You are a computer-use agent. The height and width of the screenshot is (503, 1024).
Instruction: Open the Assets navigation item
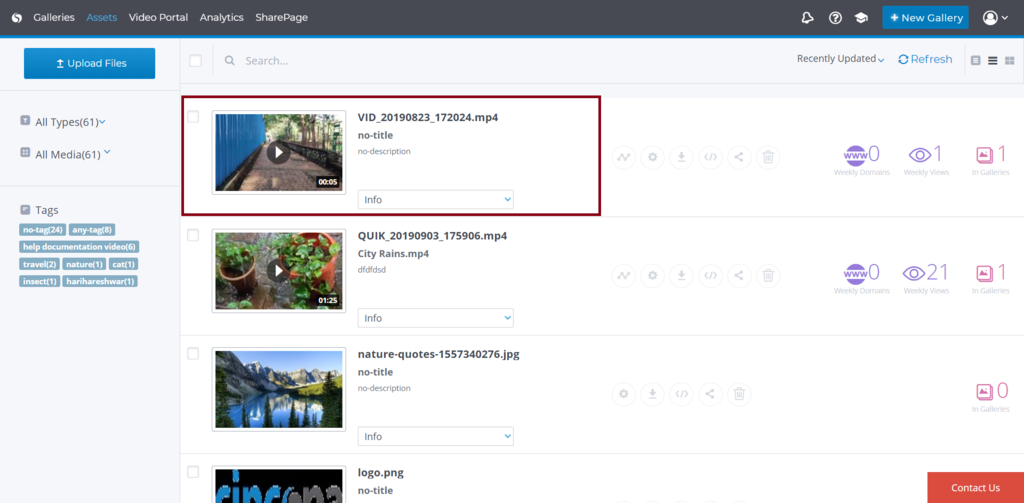point(101,18)
